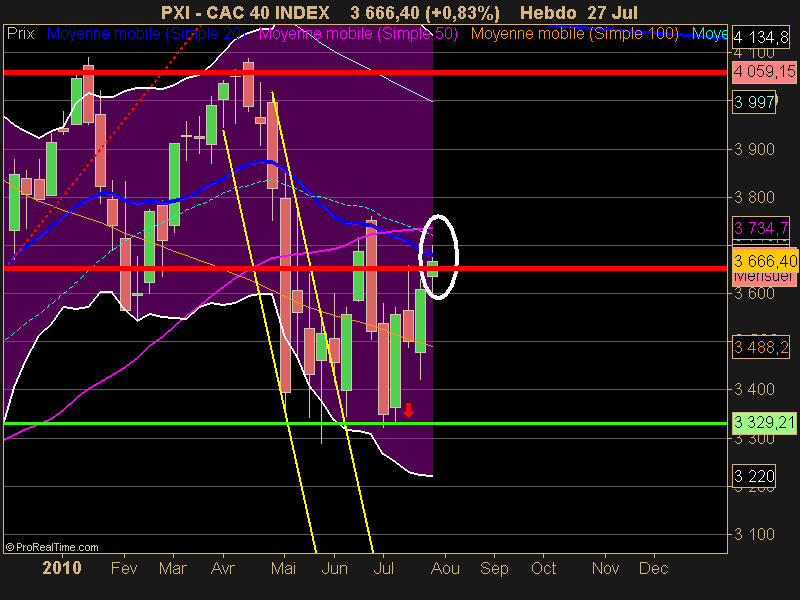The image size is (800, 600).
Task: Click the Aou month label
Action: click(x=445, y=568)
